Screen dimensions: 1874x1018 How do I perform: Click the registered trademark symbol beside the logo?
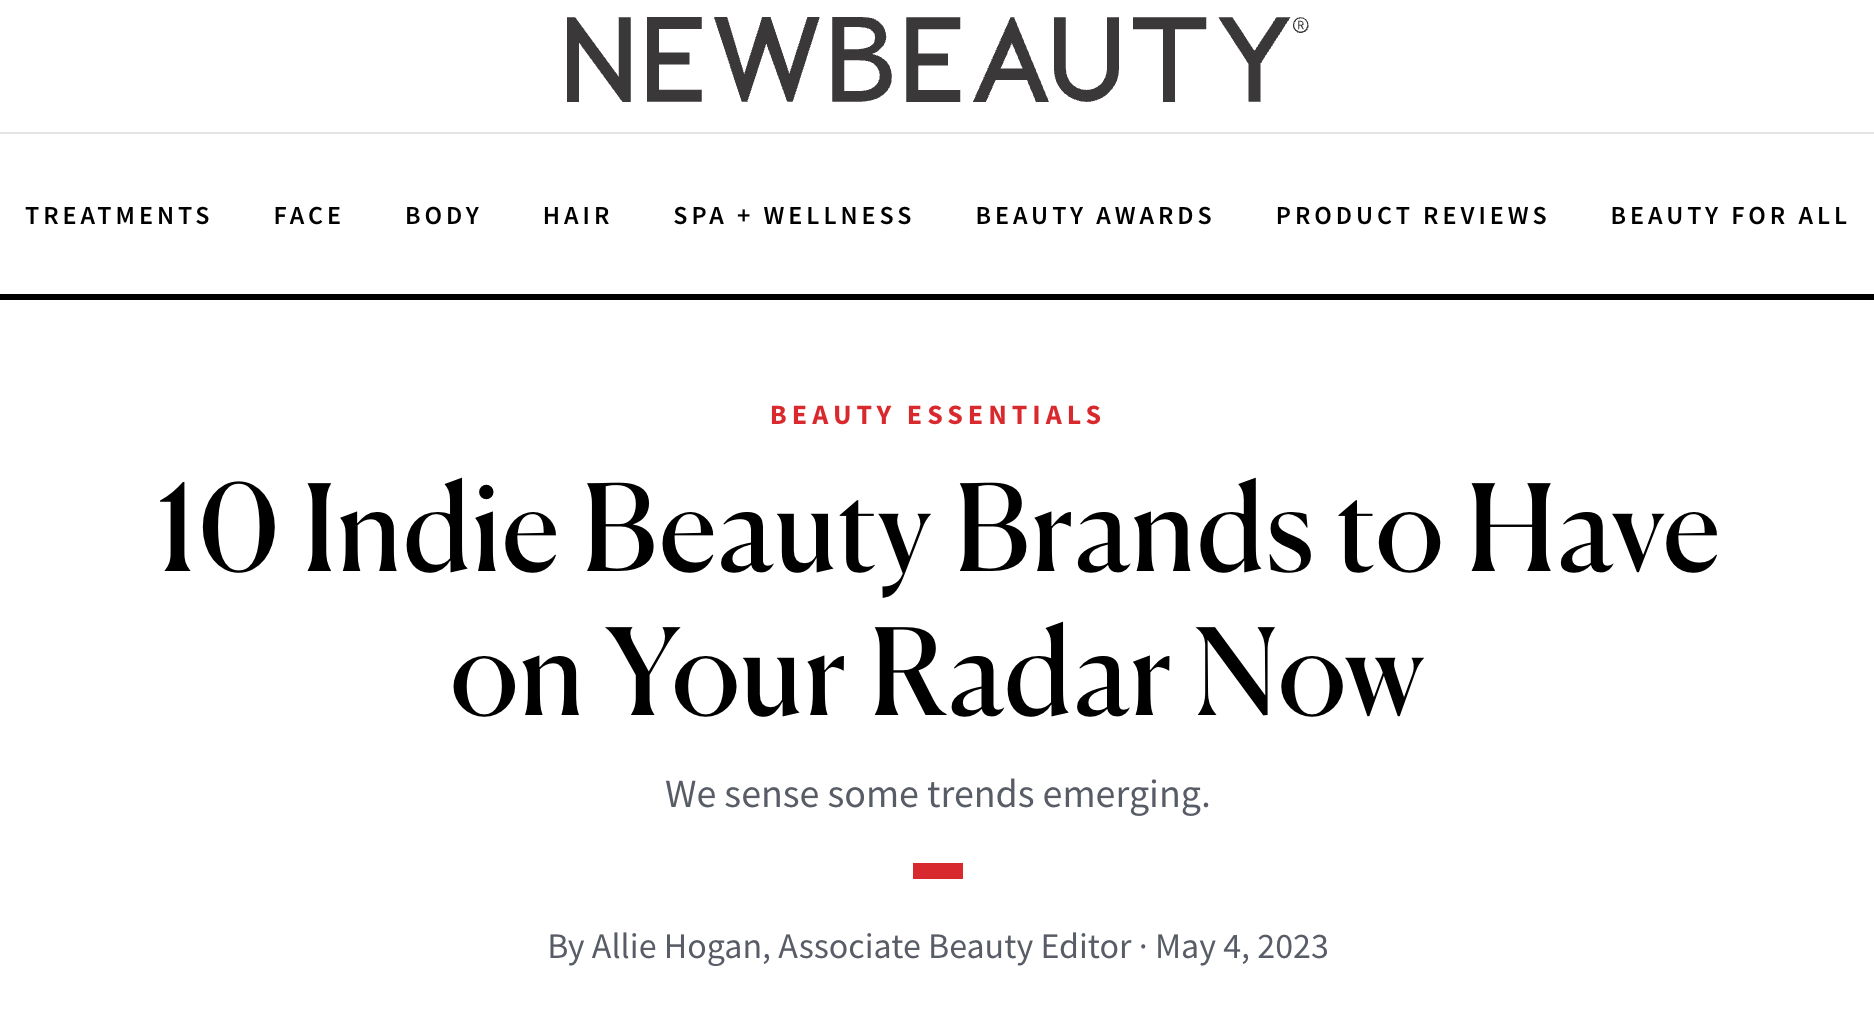(x=1300, y=26)
